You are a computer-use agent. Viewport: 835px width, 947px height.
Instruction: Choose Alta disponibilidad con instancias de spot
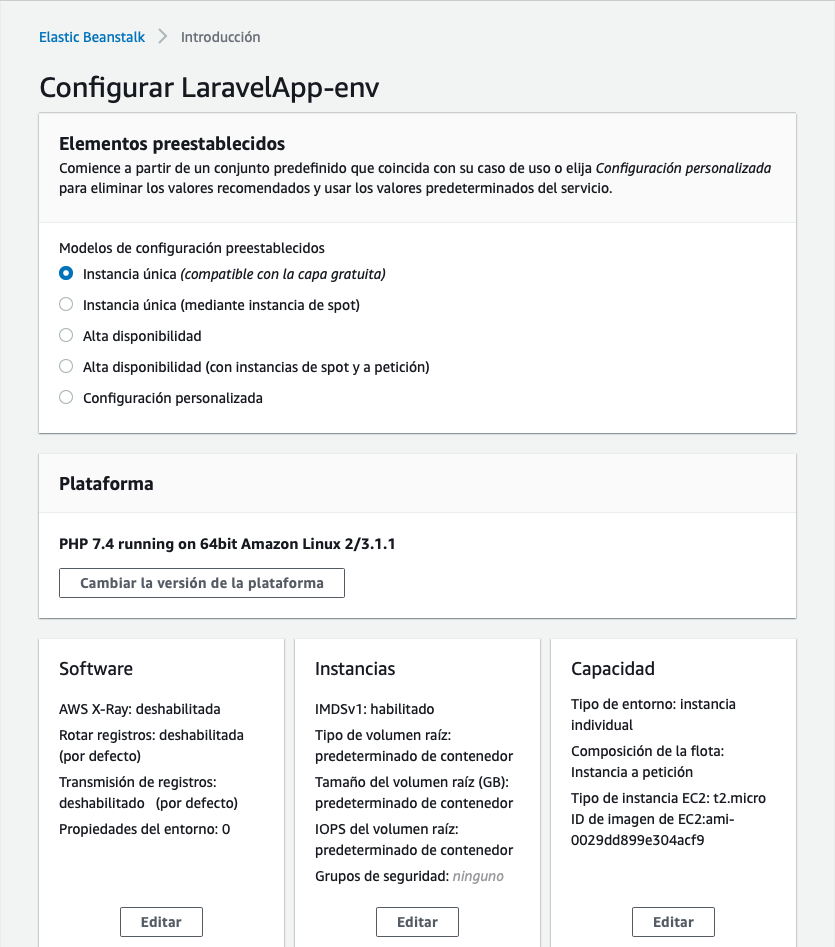66,367
